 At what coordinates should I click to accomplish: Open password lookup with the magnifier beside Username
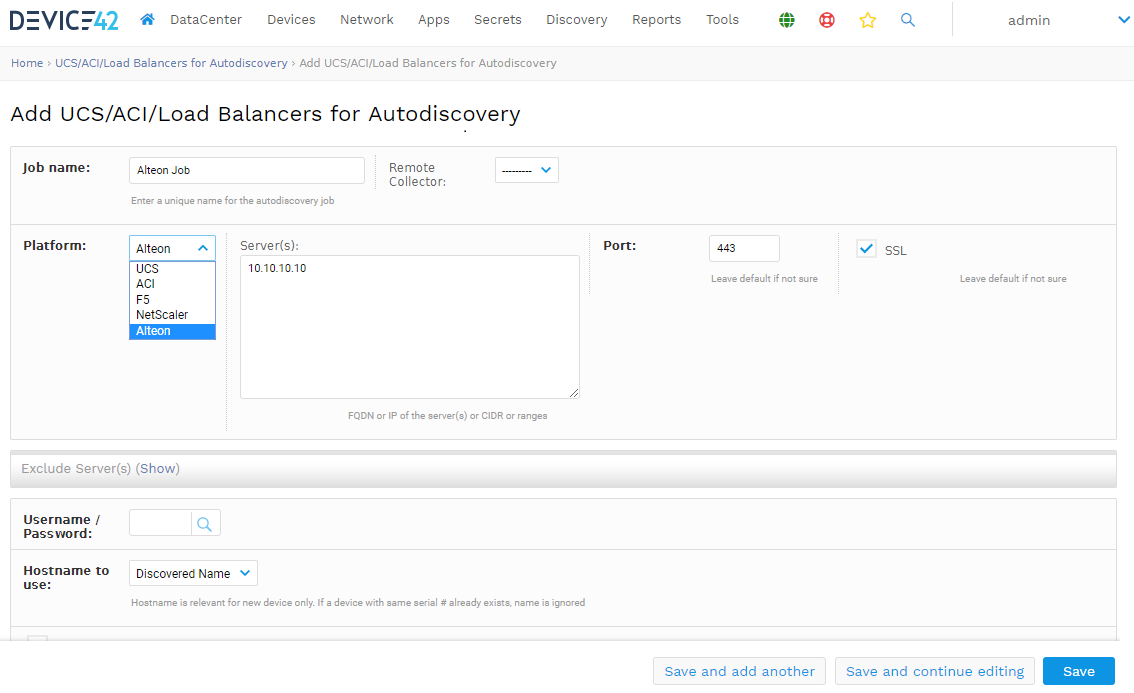click(205, 522)
